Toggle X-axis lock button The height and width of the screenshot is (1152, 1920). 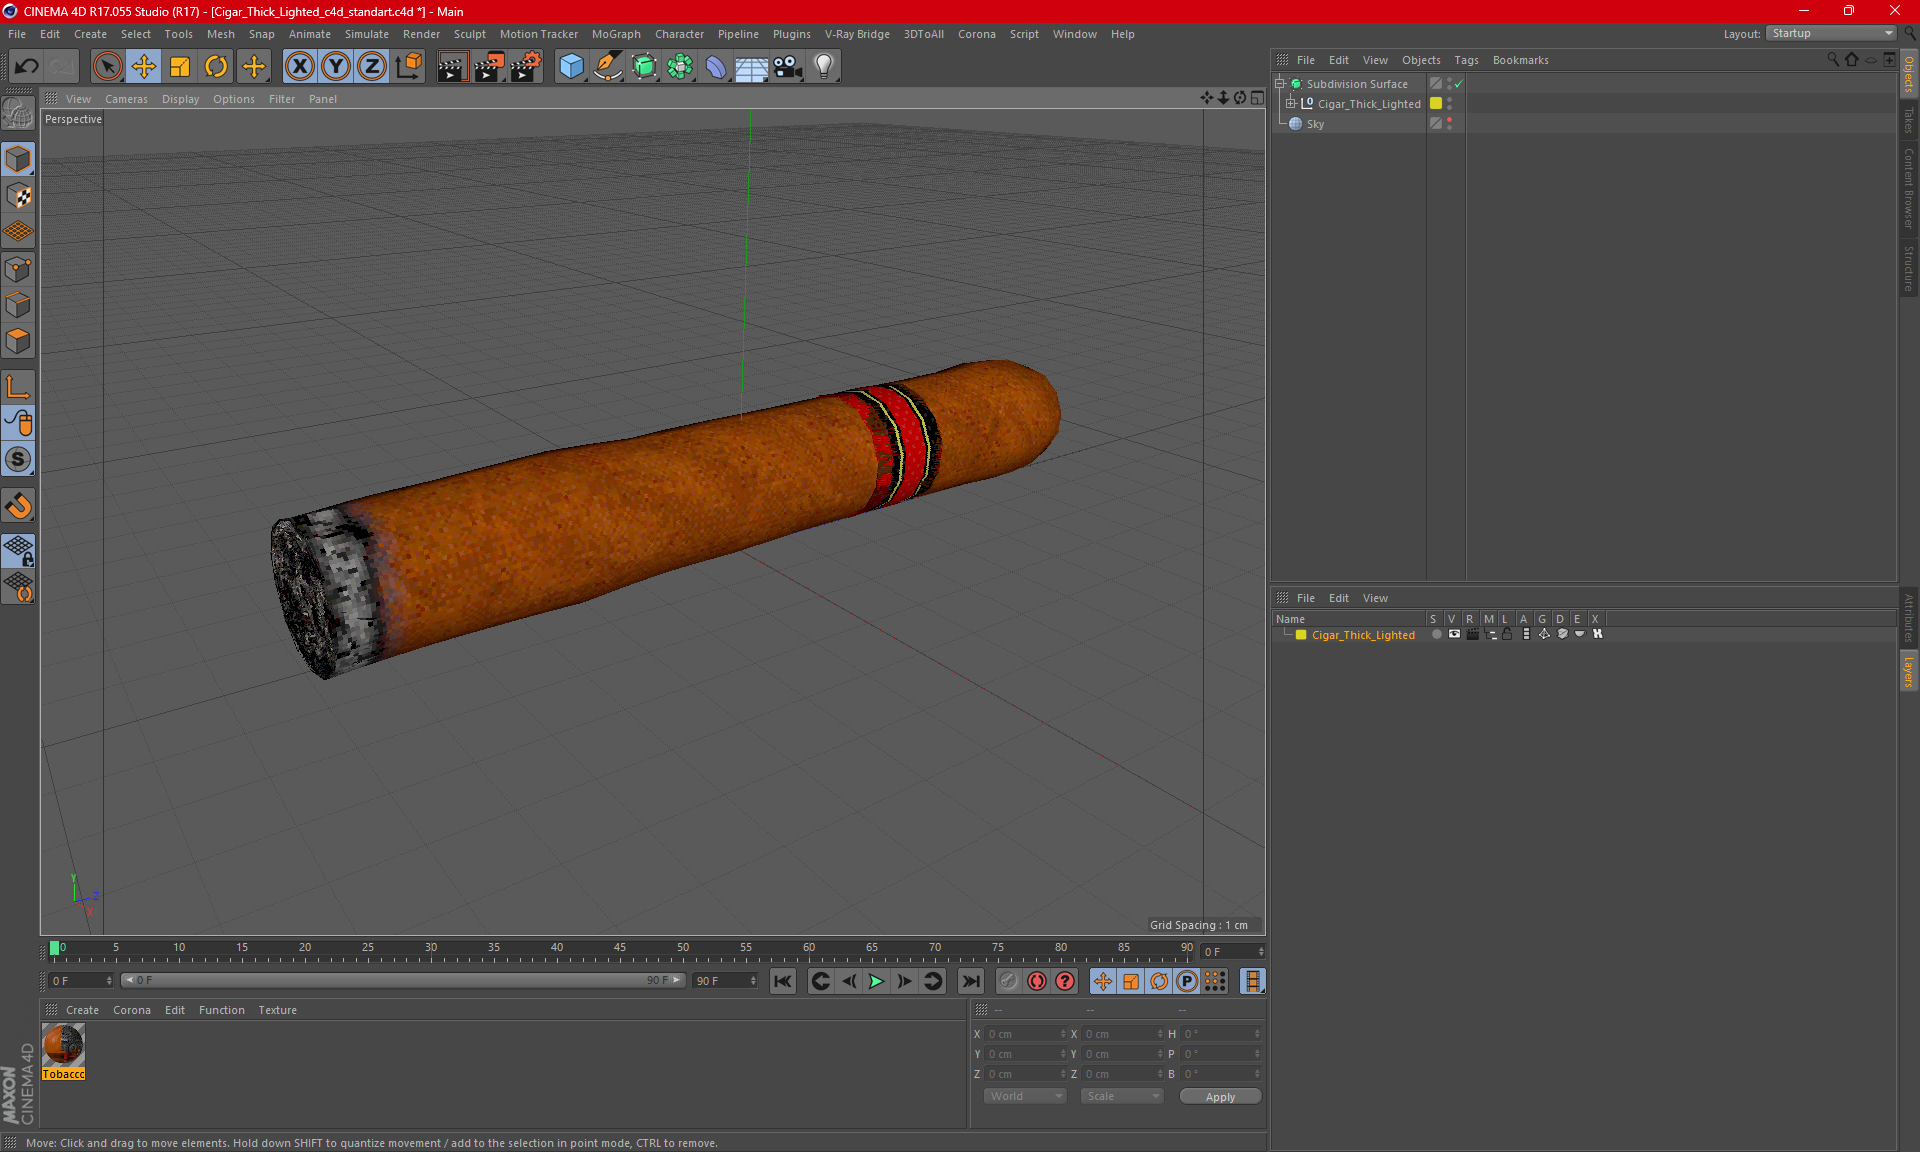coord(299,67)
